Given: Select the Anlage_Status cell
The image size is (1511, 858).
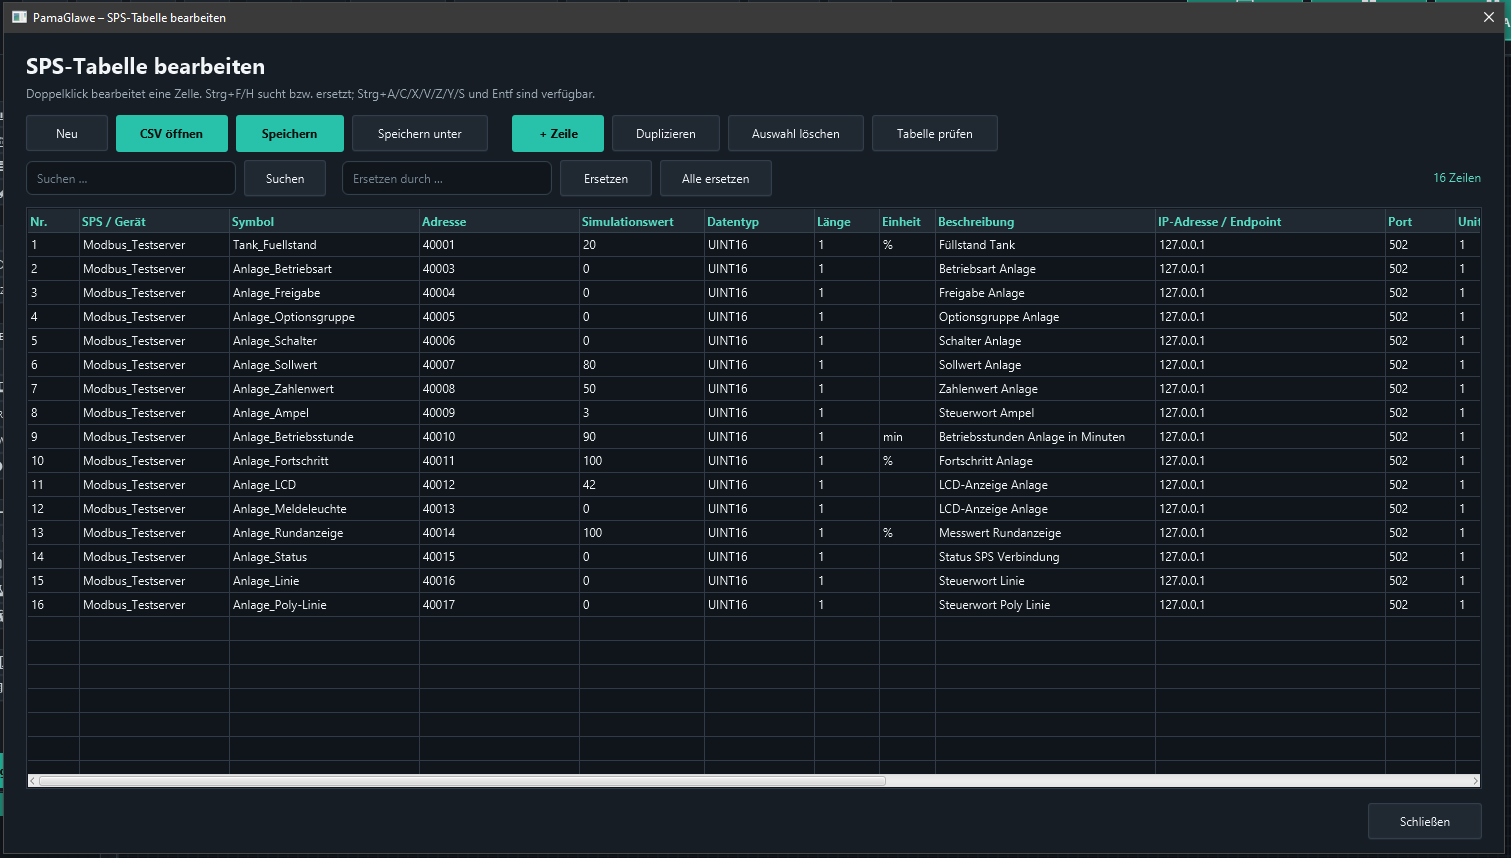Looking at the screenshot, I should tap(324, 557).
